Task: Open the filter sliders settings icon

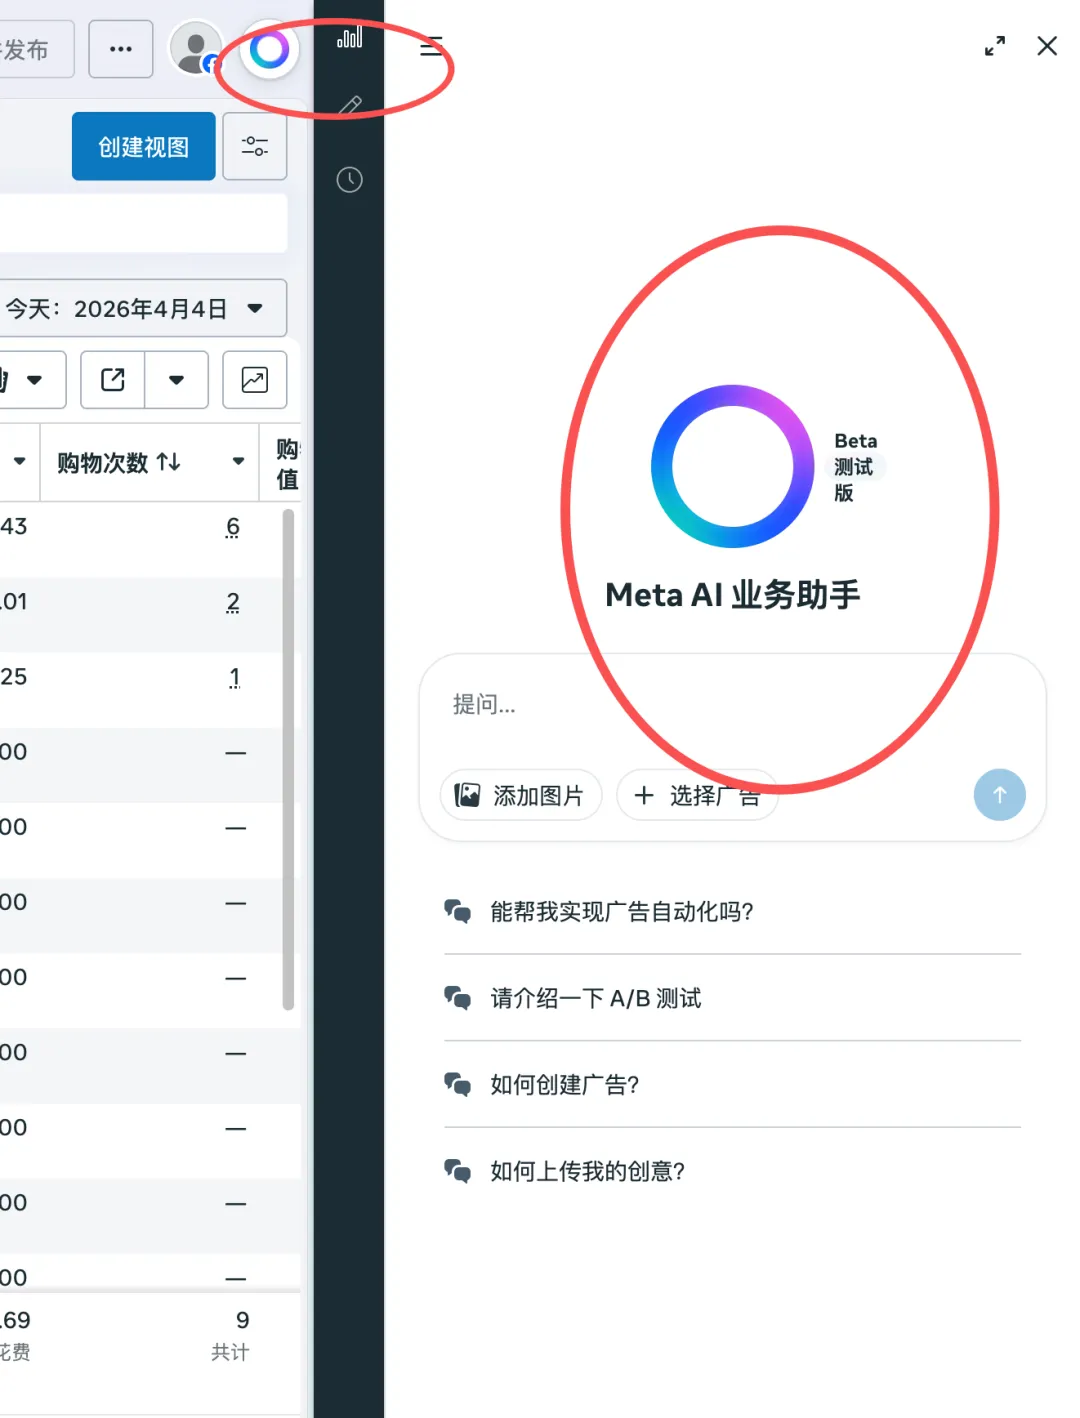Action: tap(255, 146)
